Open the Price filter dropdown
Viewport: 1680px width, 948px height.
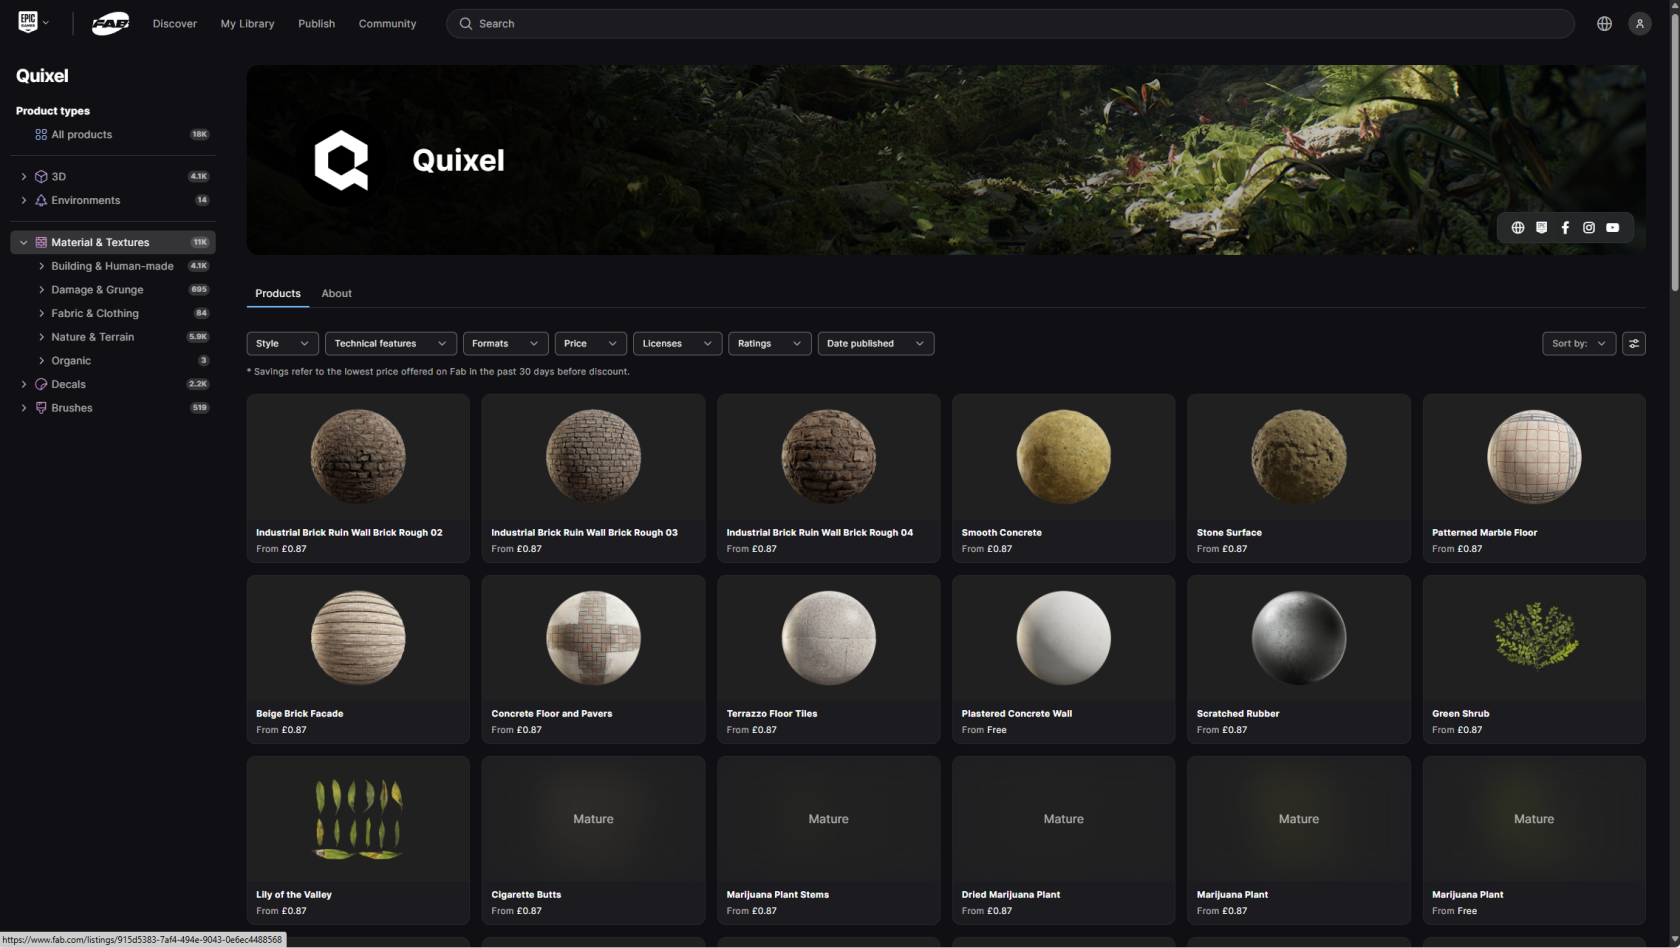[x=590, y=343]
